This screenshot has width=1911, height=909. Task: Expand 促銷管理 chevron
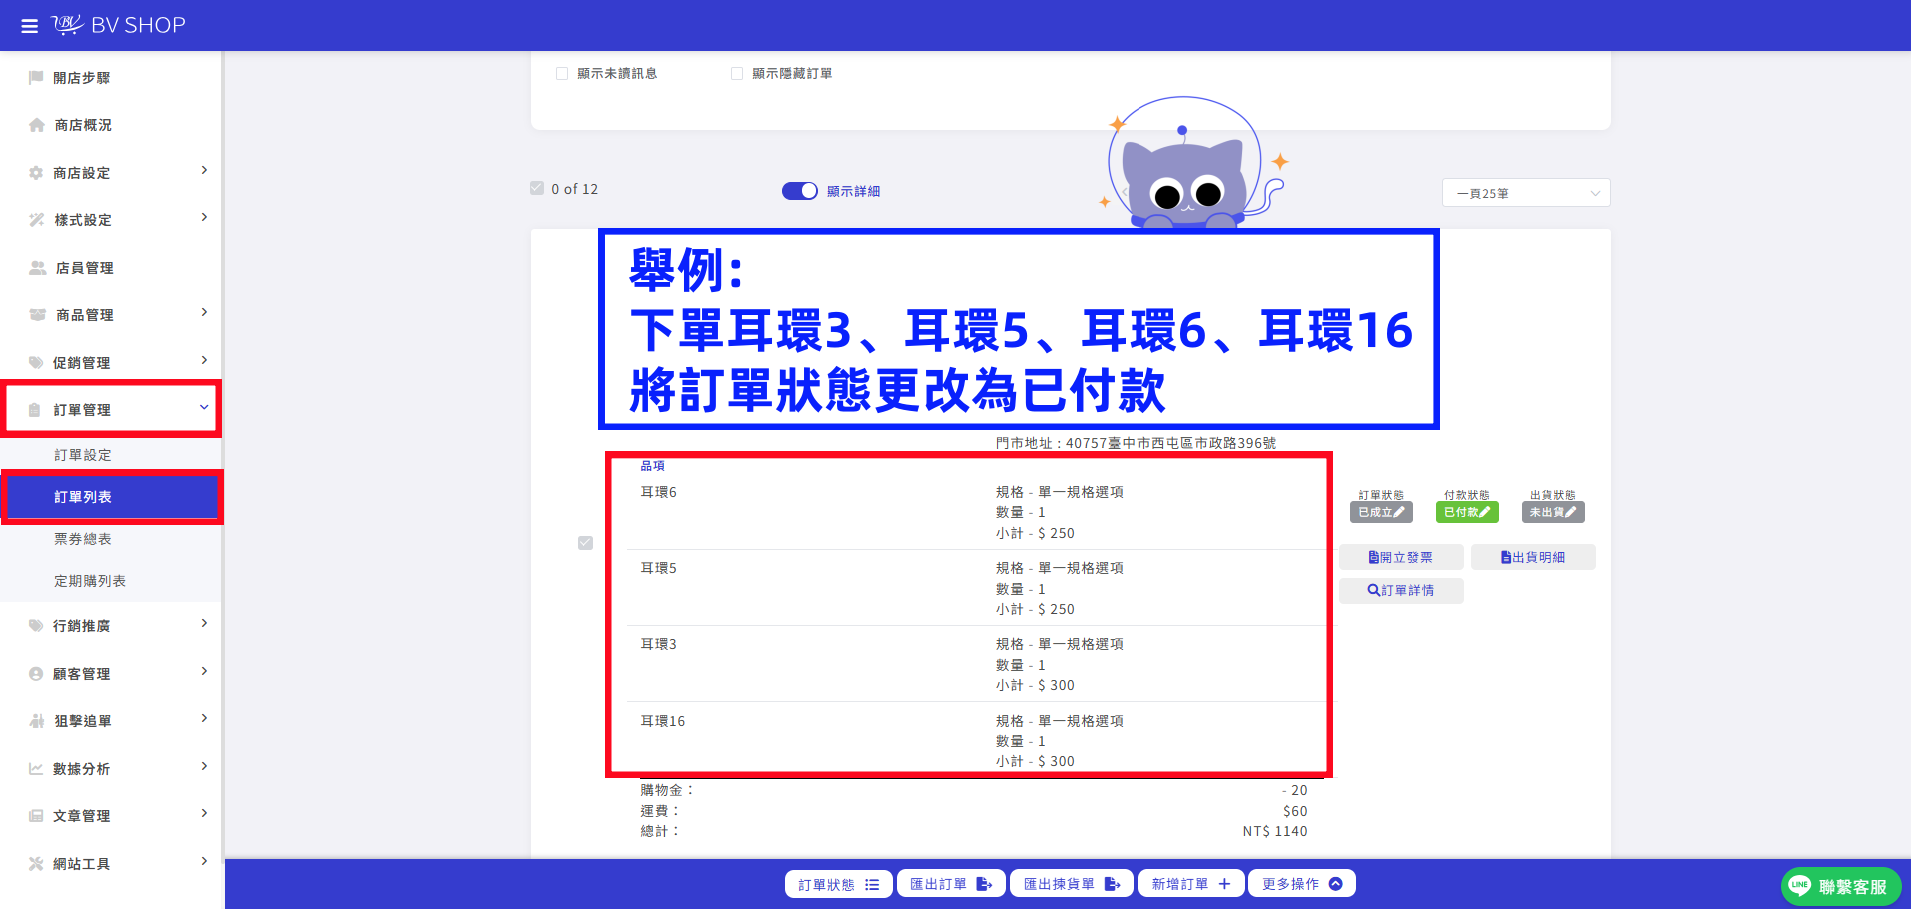pyautogui.click(x=204, y=360)
